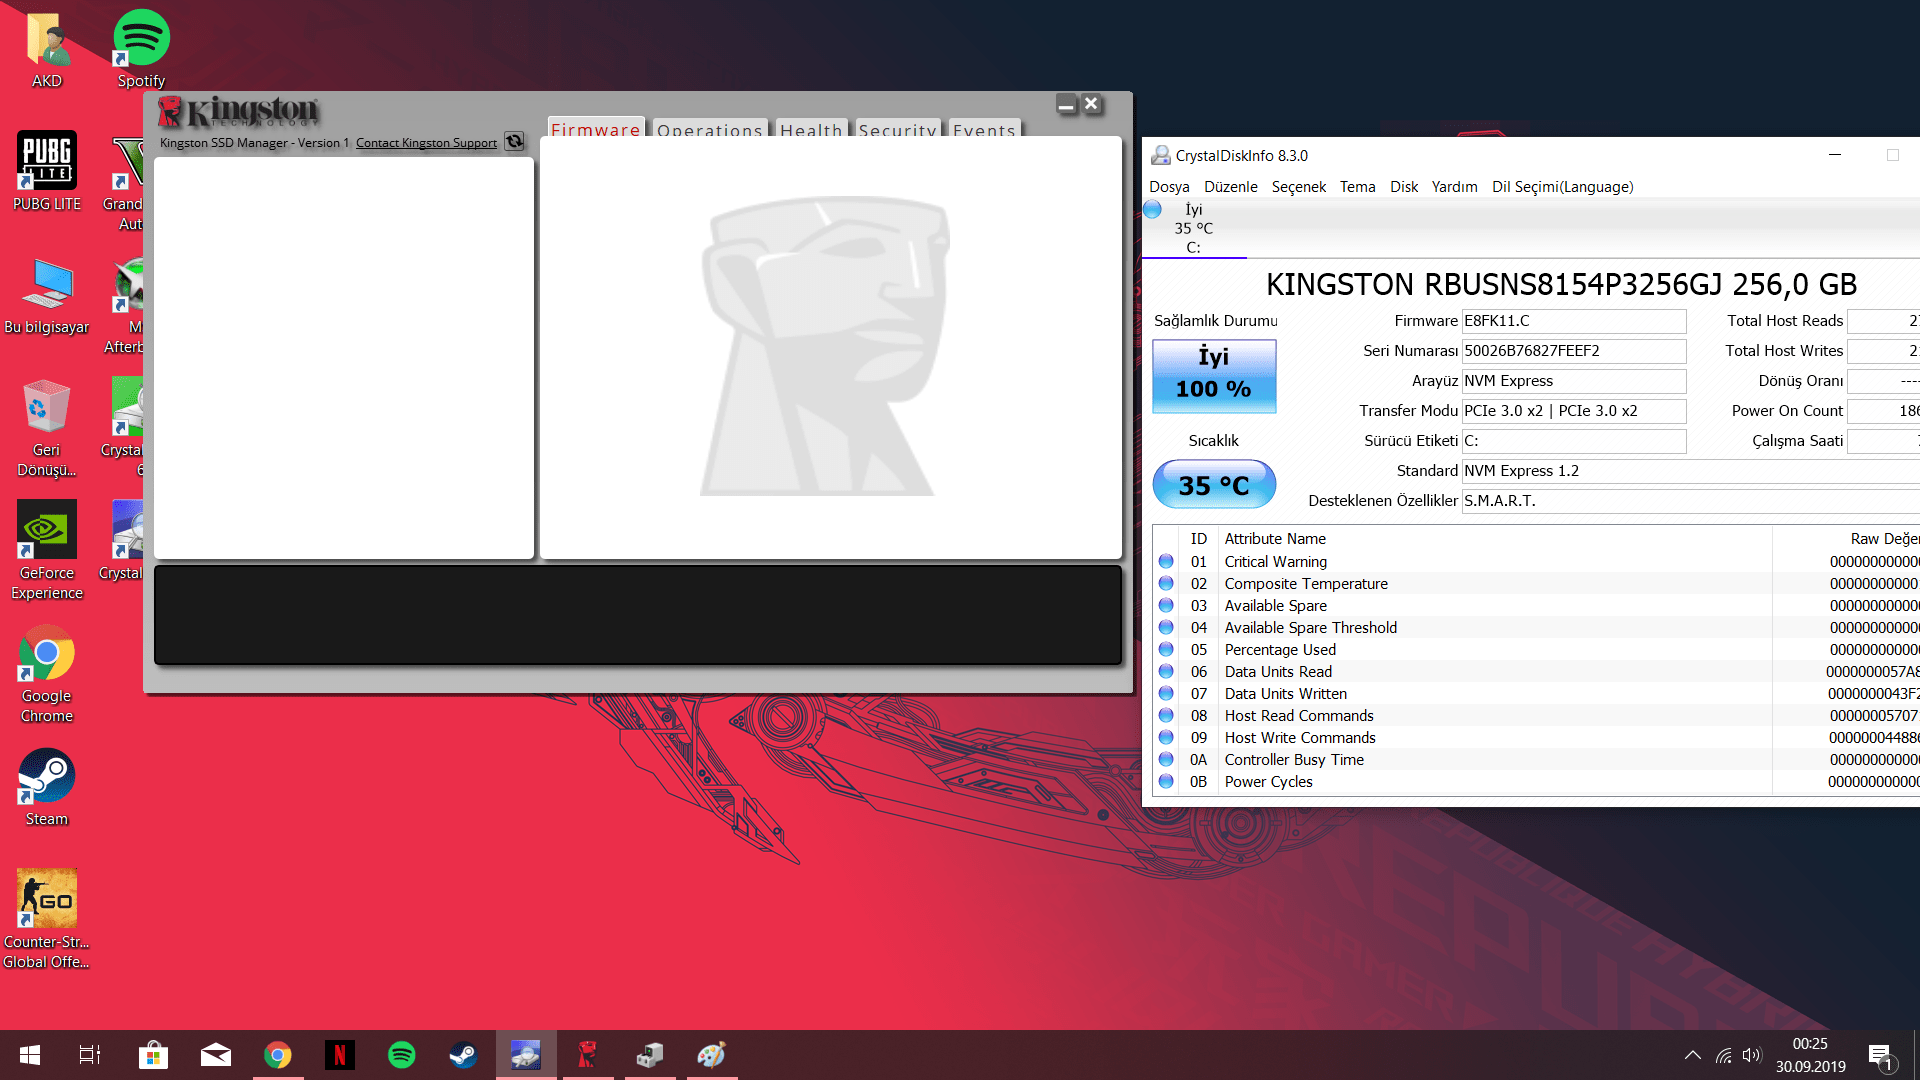Click the İyi 100 % health status button
The width and height of the screenshot is (1920, 1080).
1214,375
